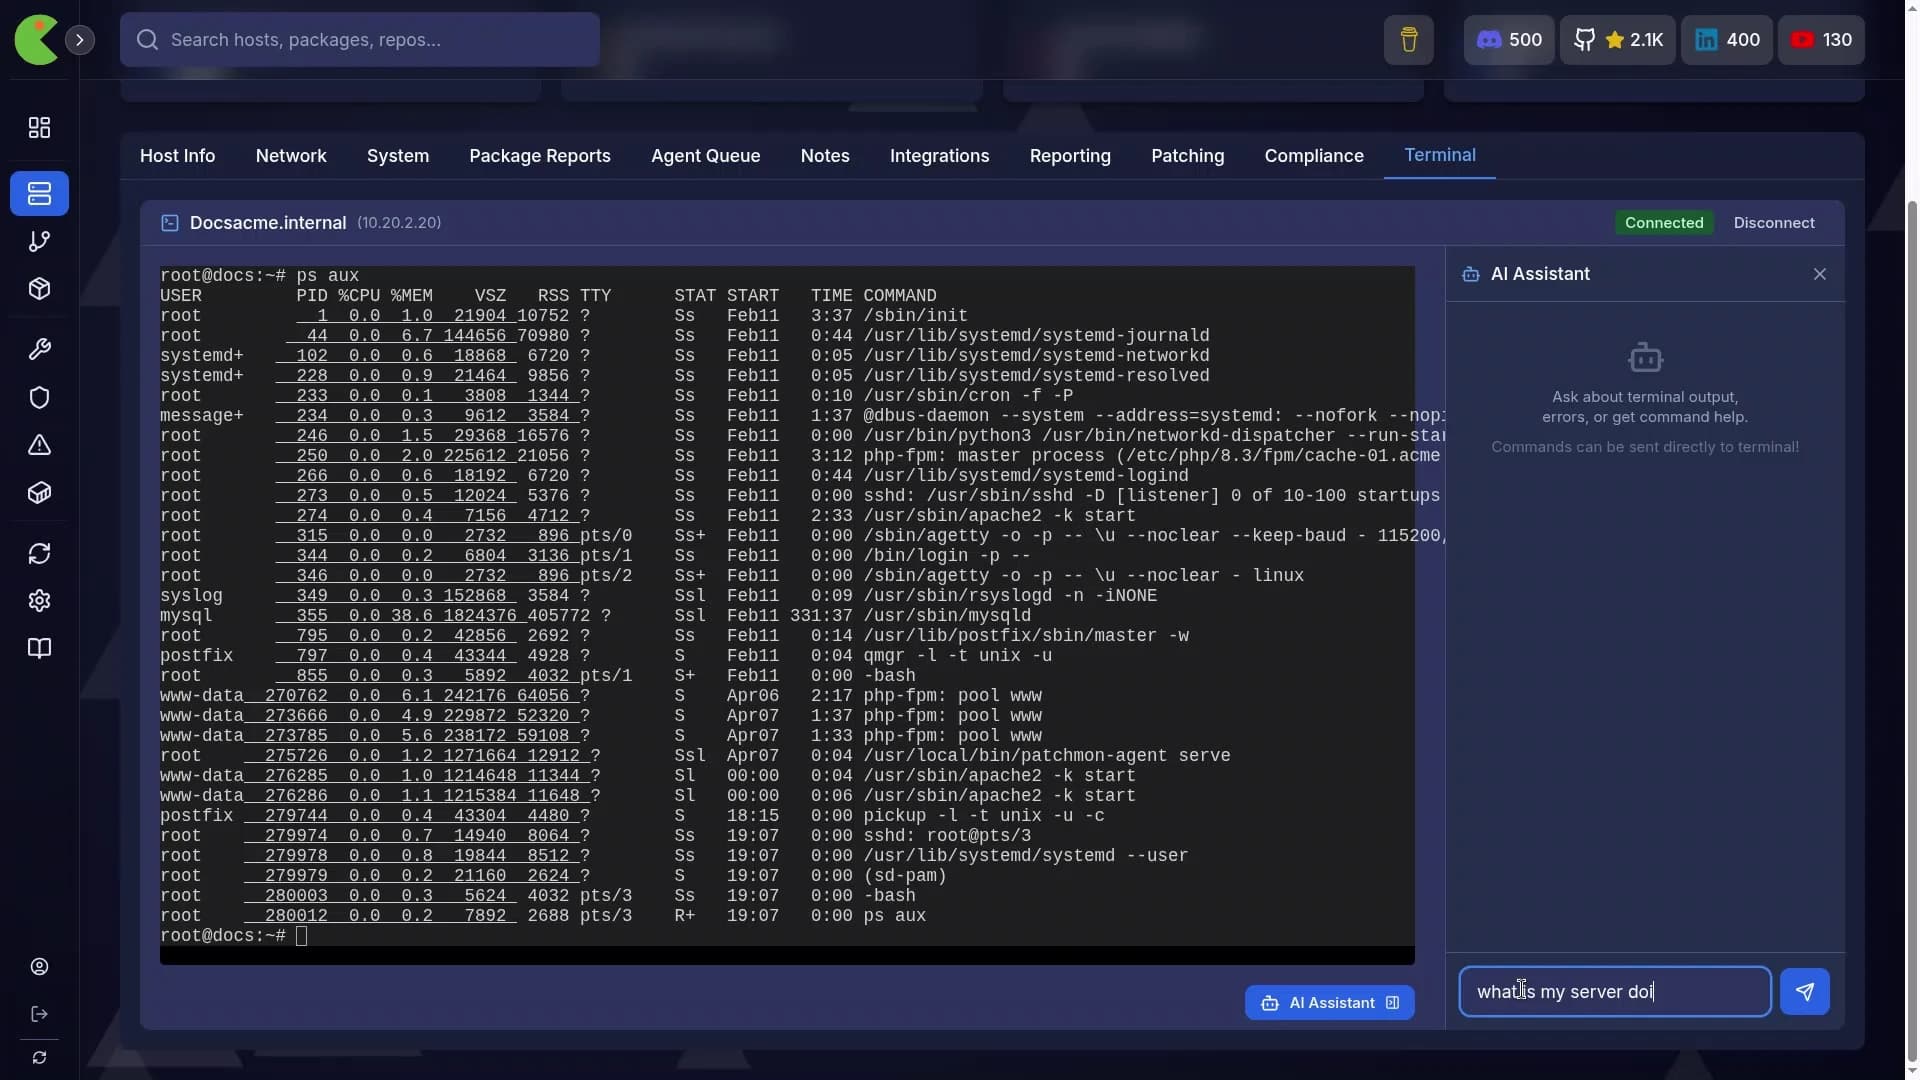Switch to the Agent Queue tab

tap(706, 156)
